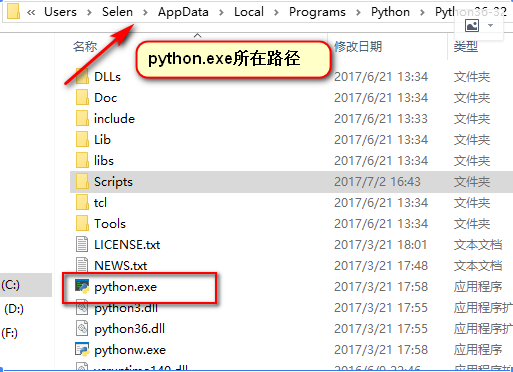
Task: Select the python.exe file name
Action: point(125,287)
